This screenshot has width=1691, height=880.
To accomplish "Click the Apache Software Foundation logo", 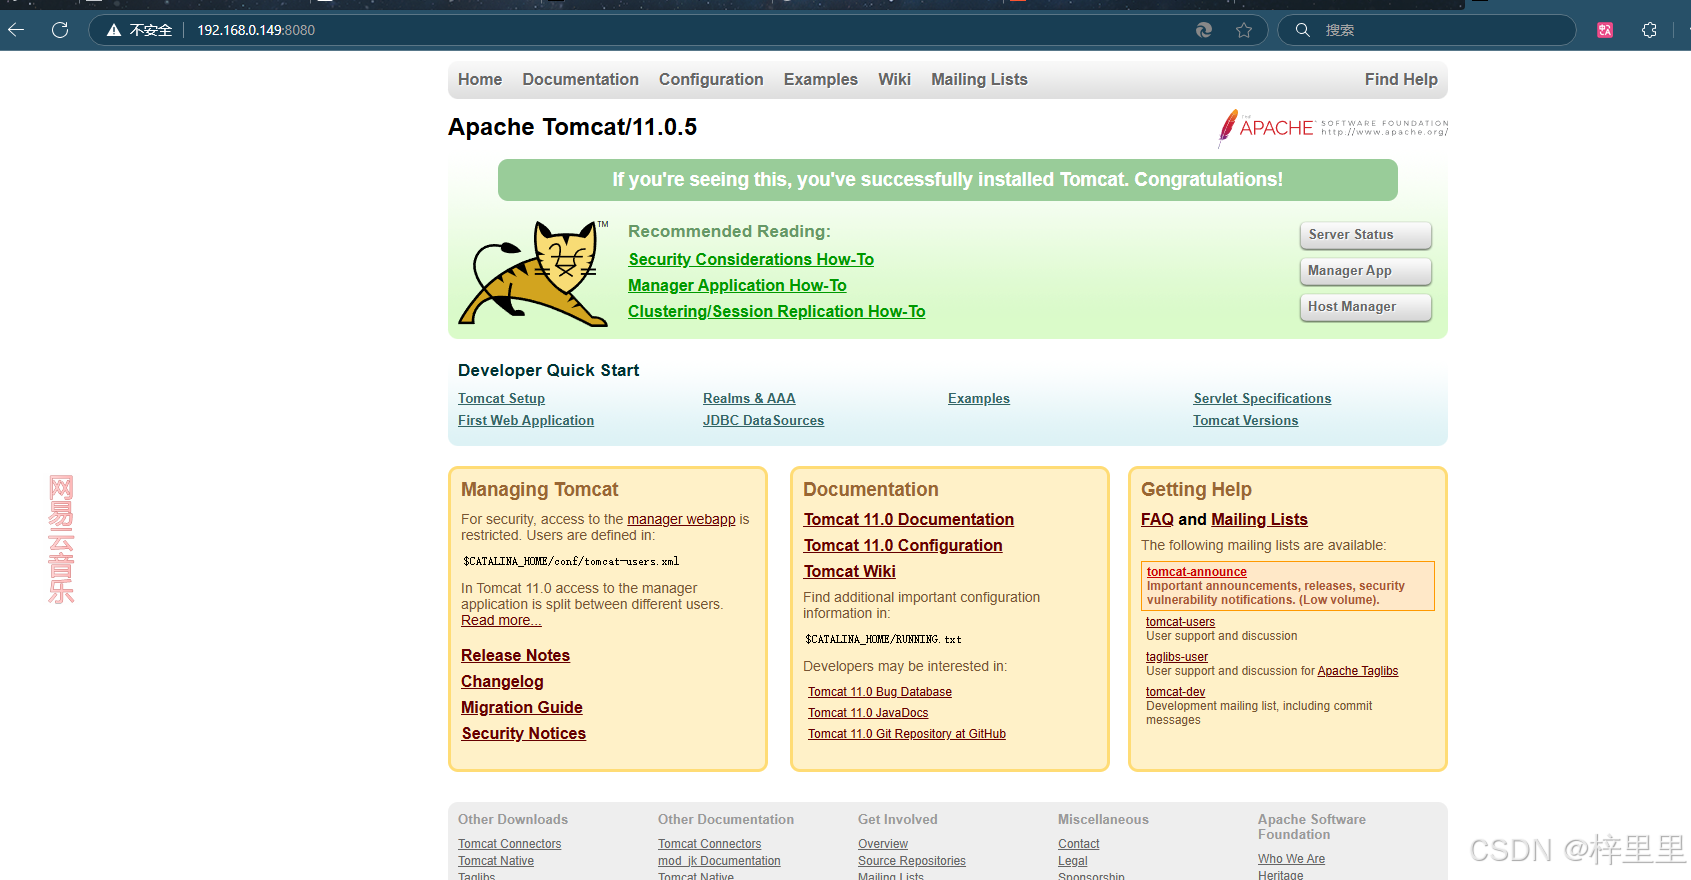I will click(1332, 128).
